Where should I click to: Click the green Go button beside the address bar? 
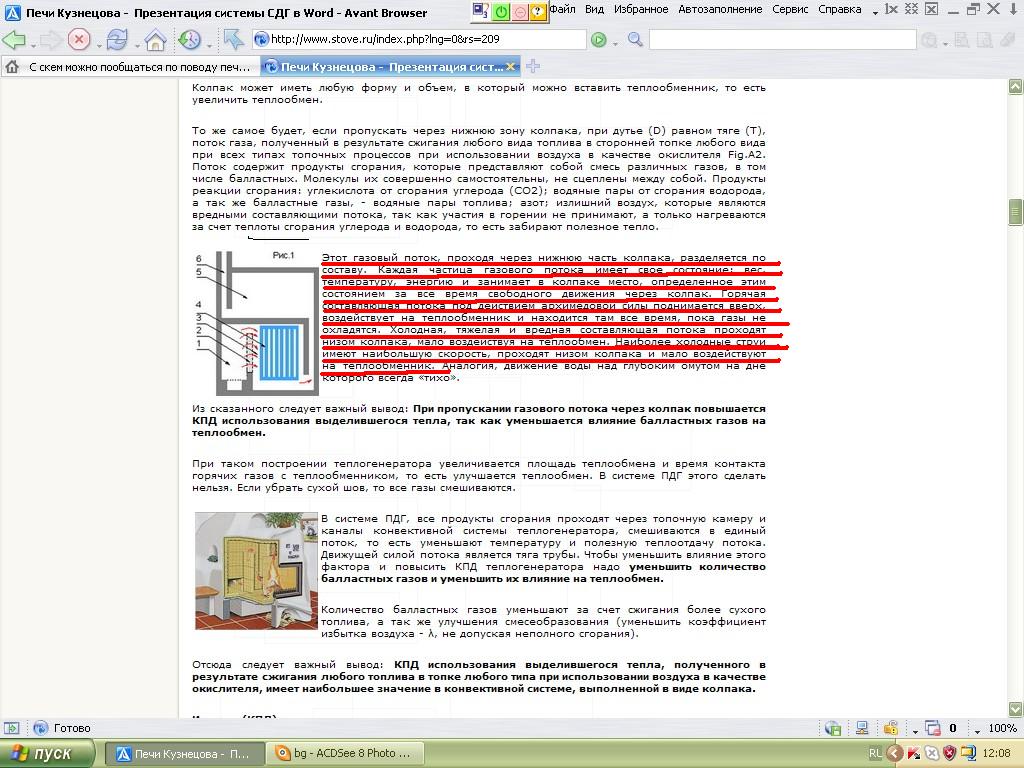click(x=598, y=40)
